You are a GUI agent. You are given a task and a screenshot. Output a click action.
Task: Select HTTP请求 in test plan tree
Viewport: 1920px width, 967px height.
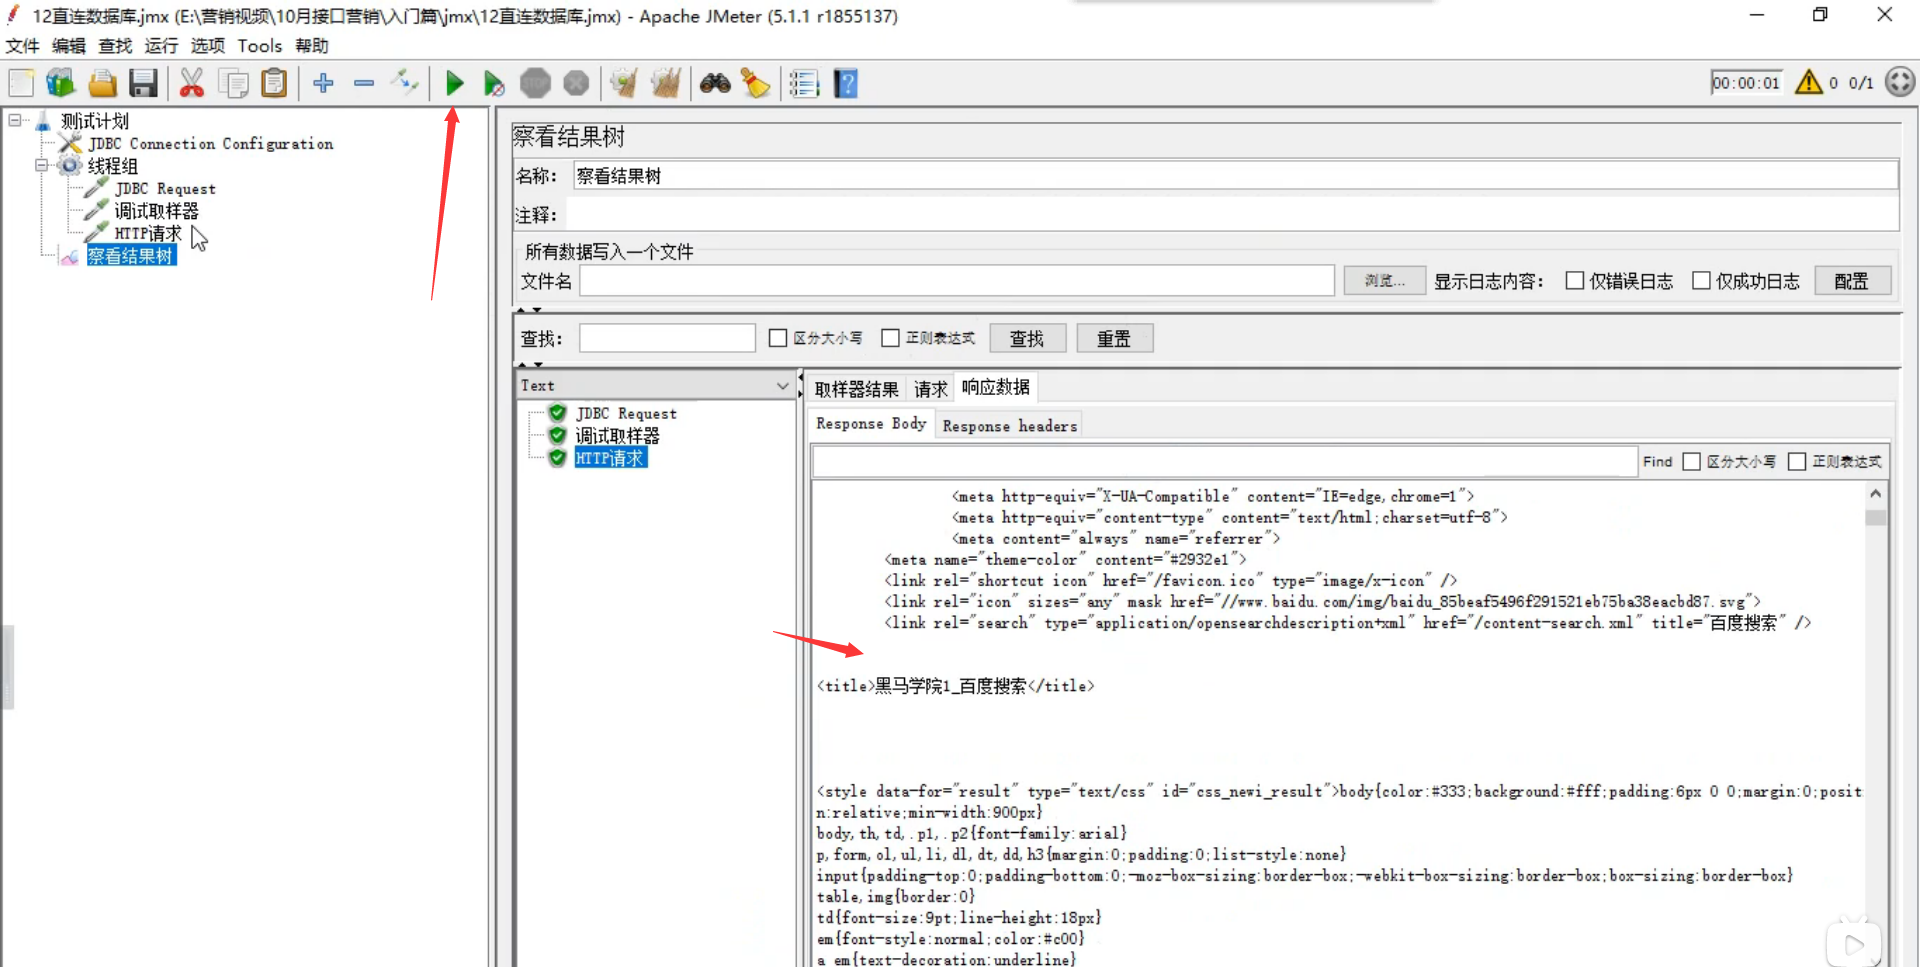tap(148, 233)
